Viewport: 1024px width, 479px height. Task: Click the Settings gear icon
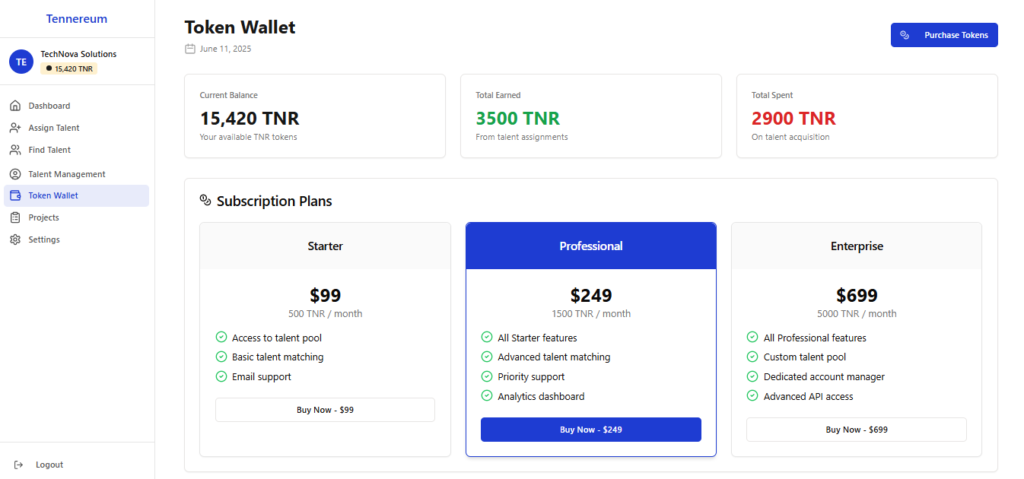[x=15, y=240]
